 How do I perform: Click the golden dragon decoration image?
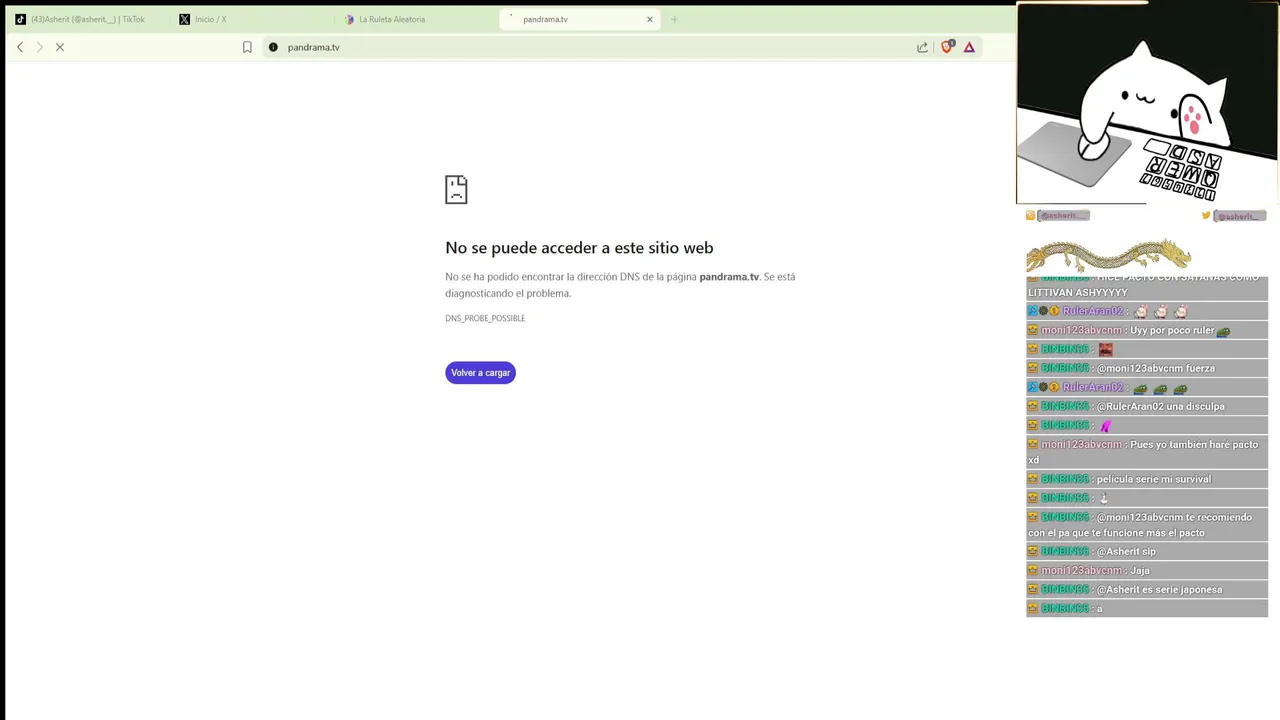pyautogui.click(x=1109, y=255)
